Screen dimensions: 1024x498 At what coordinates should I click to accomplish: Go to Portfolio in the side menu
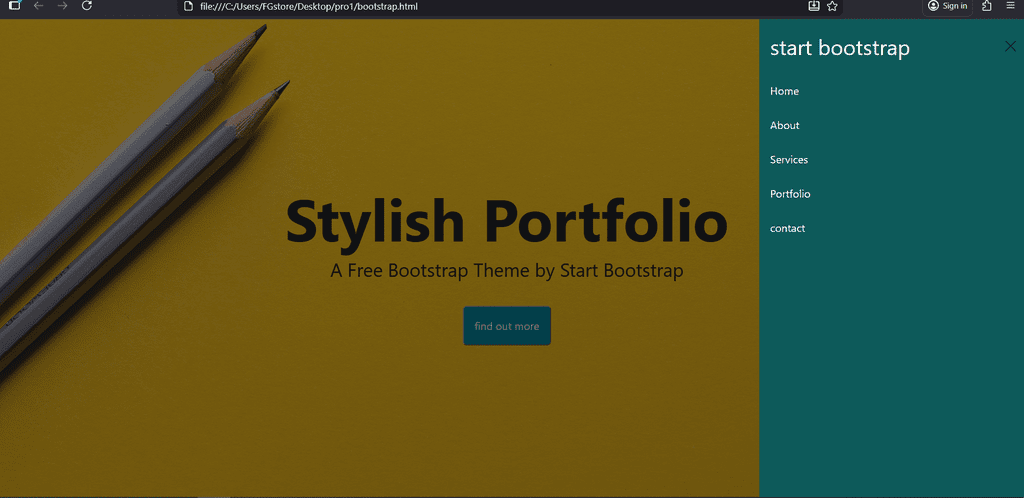(x=790, y=194)
